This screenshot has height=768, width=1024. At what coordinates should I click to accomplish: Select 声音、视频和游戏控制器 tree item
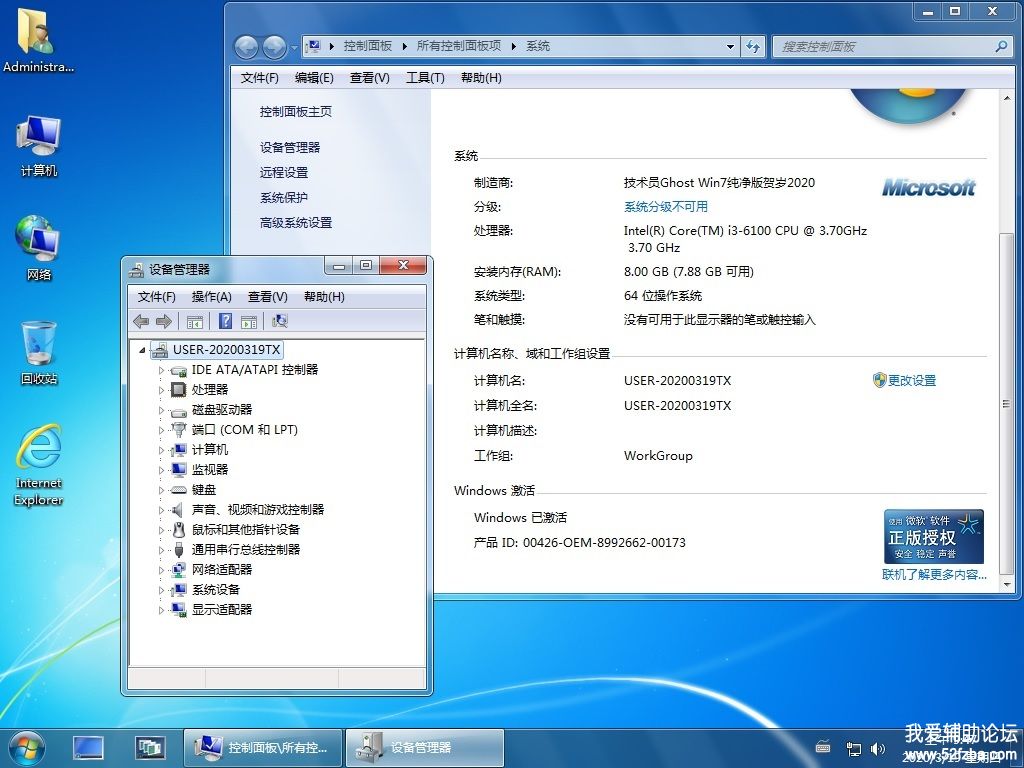[257, 509]
